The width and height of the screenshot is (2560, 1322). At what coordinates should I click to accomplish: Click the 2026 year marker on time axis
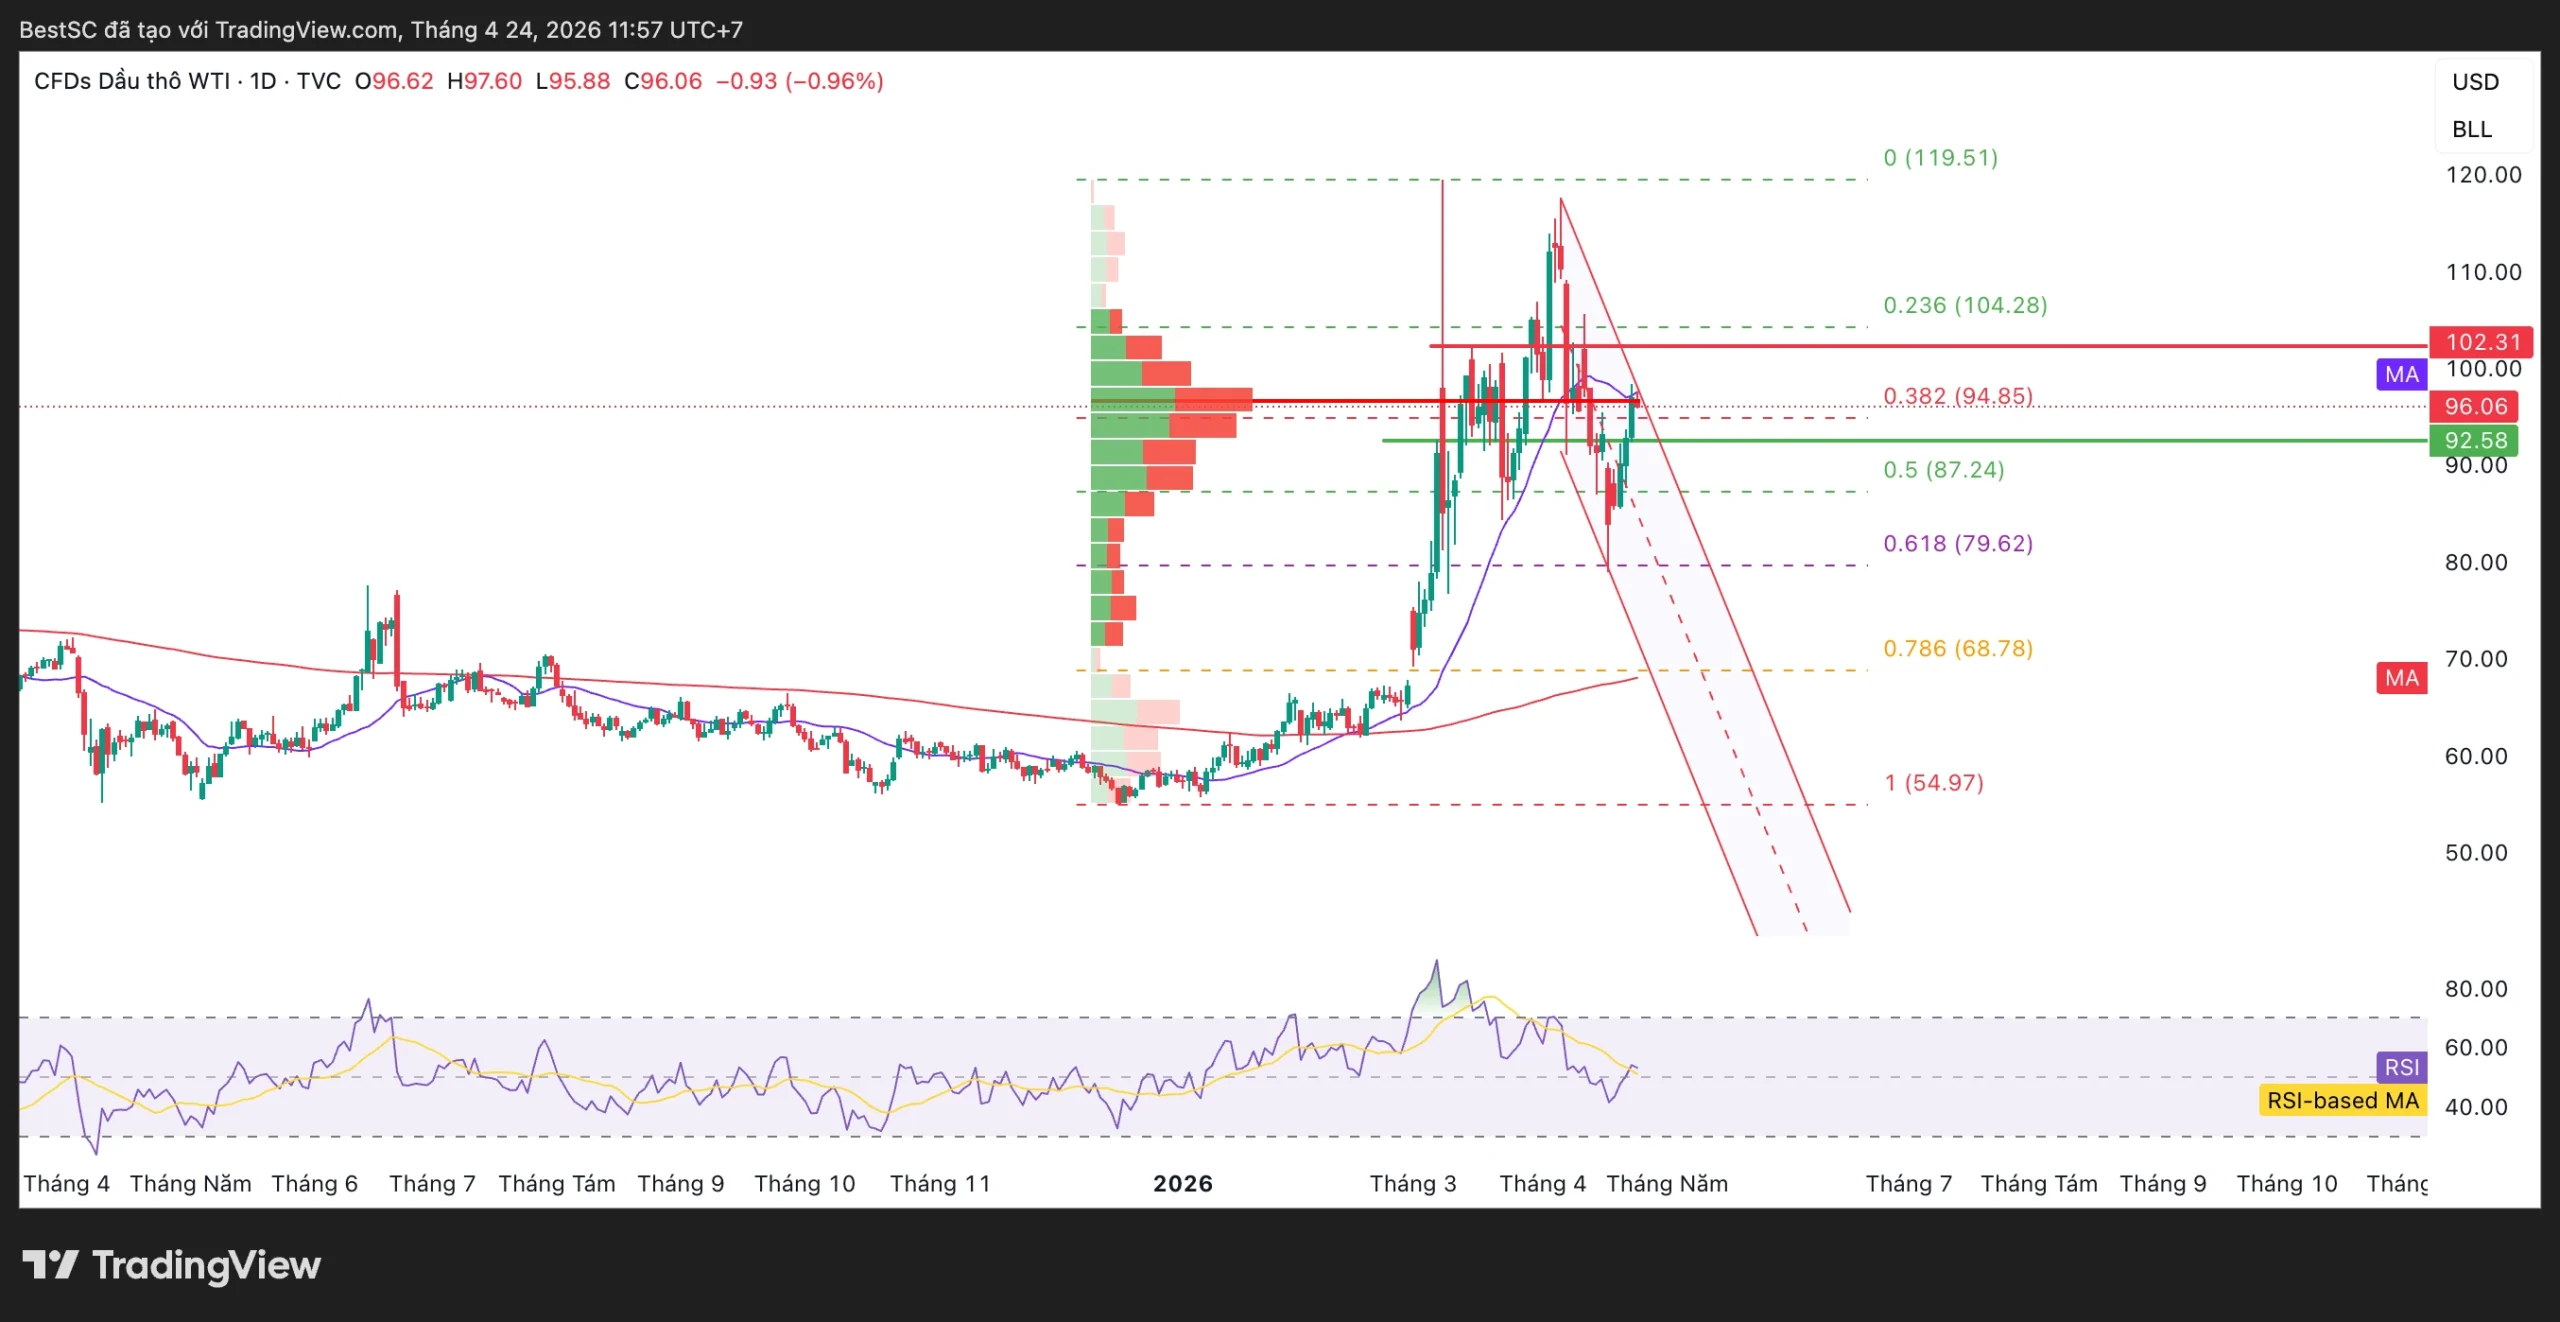(1182, 1184)
